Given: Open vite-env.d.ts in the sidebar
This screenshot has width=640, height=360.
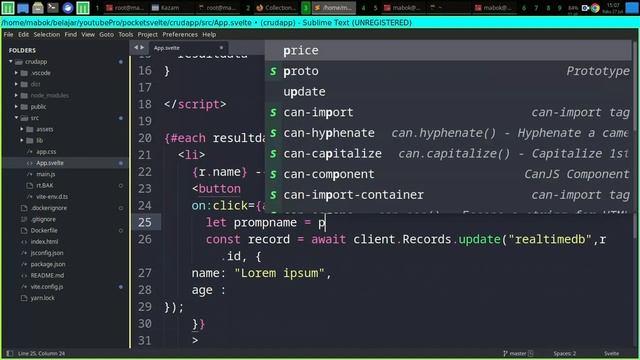Looking at the screenshot, I should coord(52,197).
